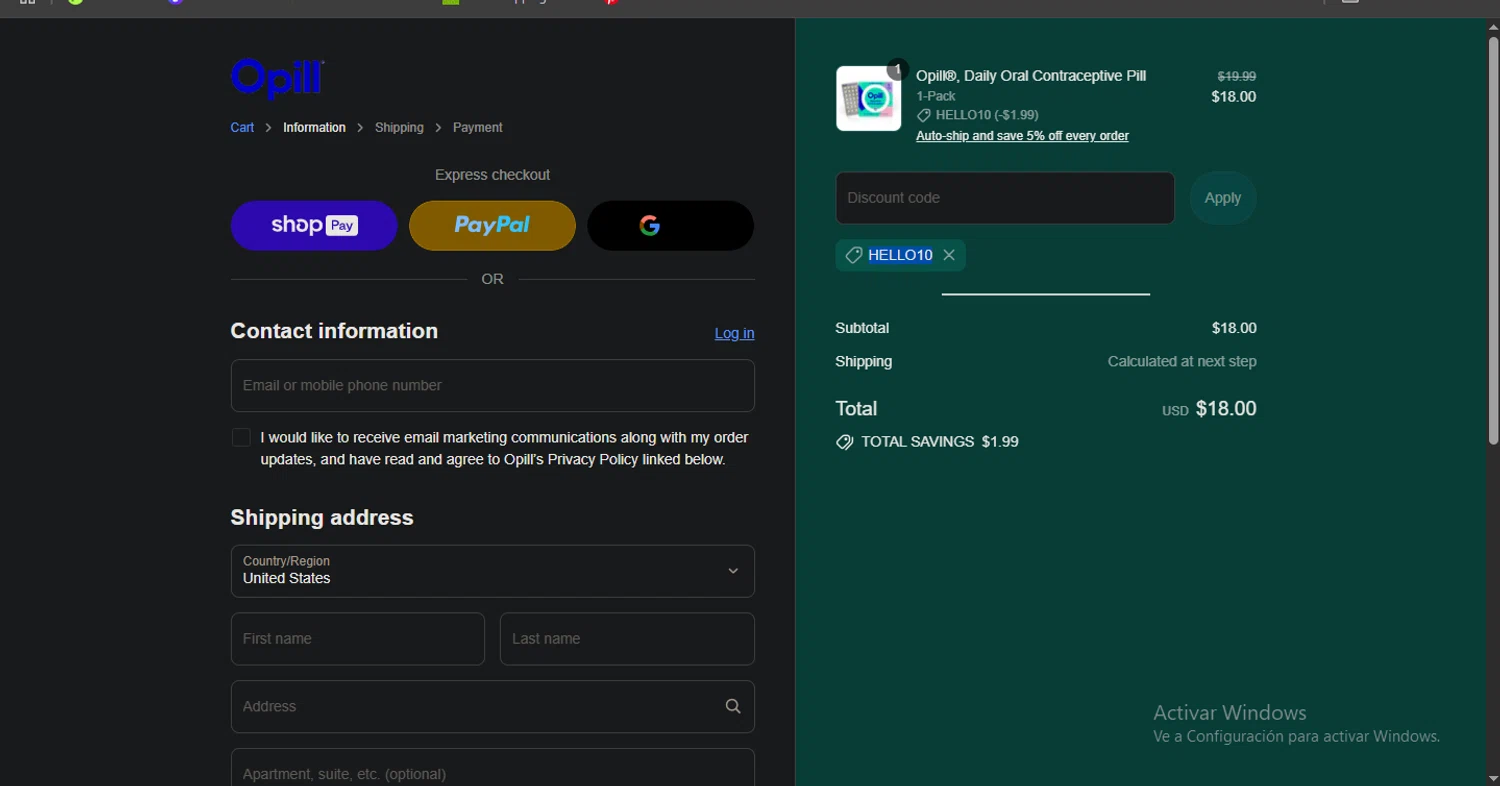Click the discount tag icon beside HELLO10 chip
This screenshot has height=786, width=1500.
click(853, 255)
